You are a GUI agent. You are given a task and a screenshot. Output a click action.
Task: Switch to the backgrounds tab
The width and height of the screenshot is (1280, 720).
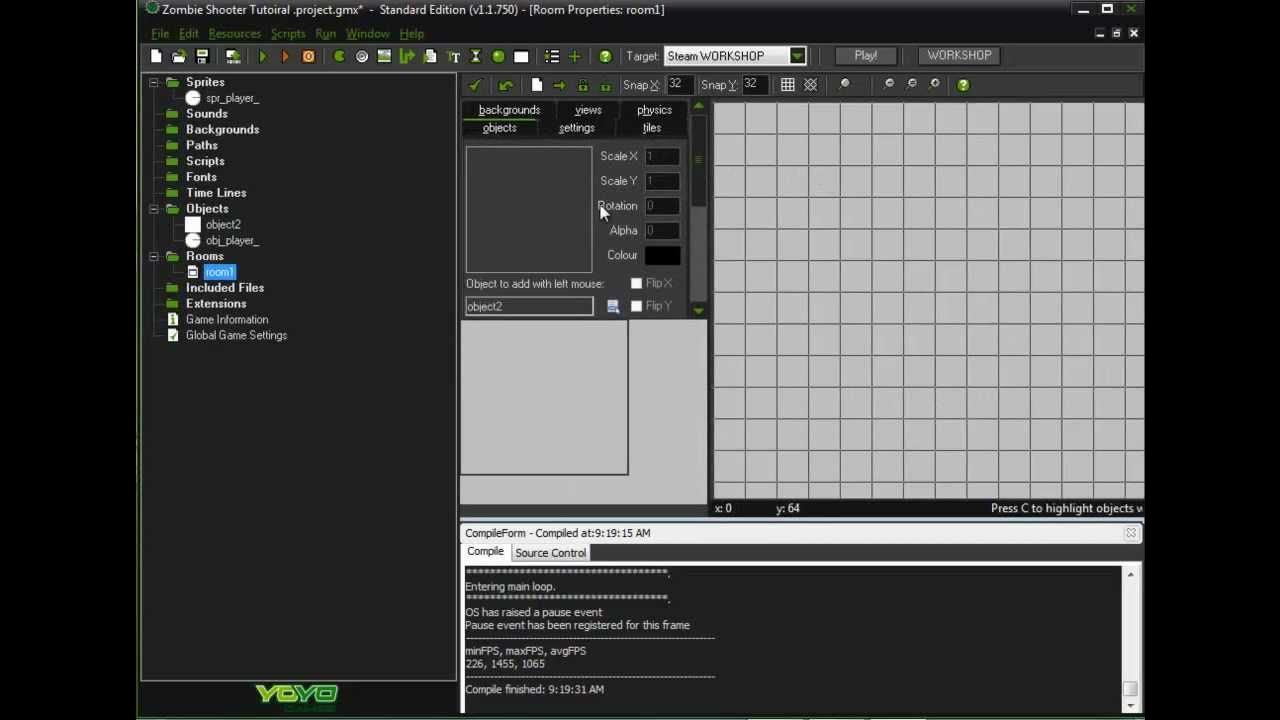click(509, 110)
